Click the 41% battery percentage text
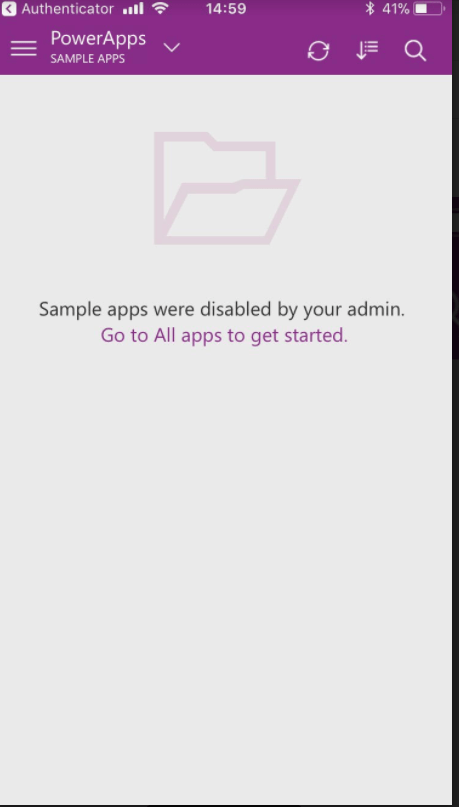The height and width of the screenshot is (807, 459). coord(396,9)
